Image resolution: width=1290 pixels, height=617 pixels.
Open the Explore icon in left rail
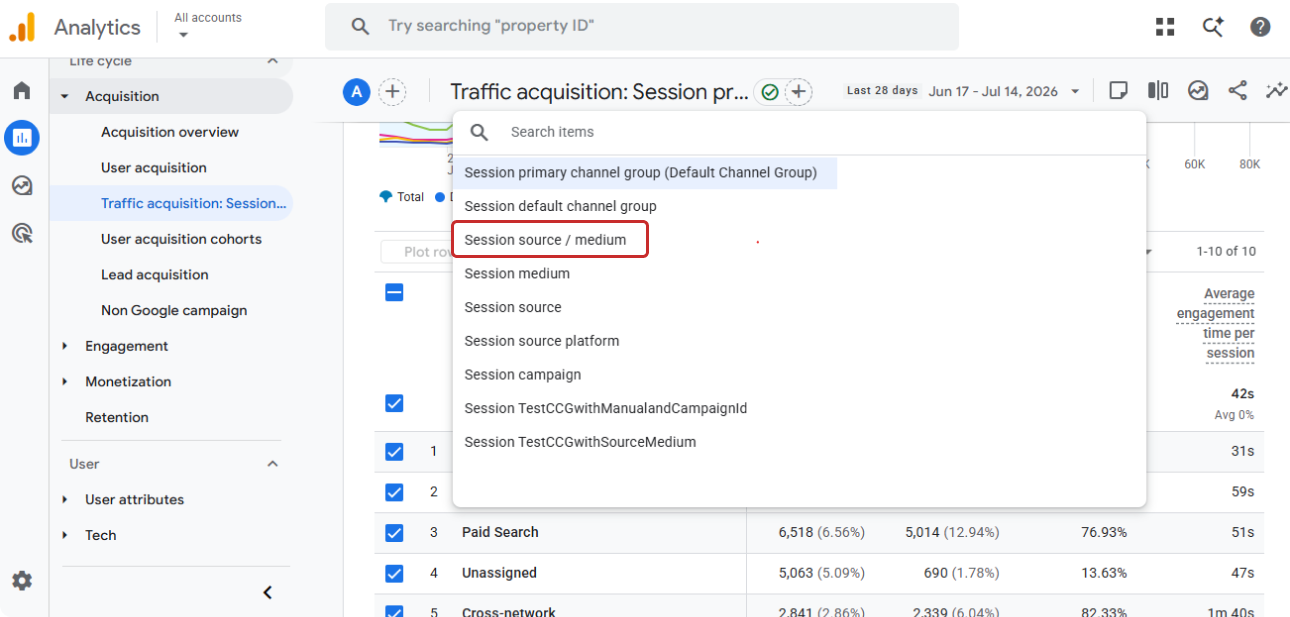pyautogui.click(x=22, y=185)
